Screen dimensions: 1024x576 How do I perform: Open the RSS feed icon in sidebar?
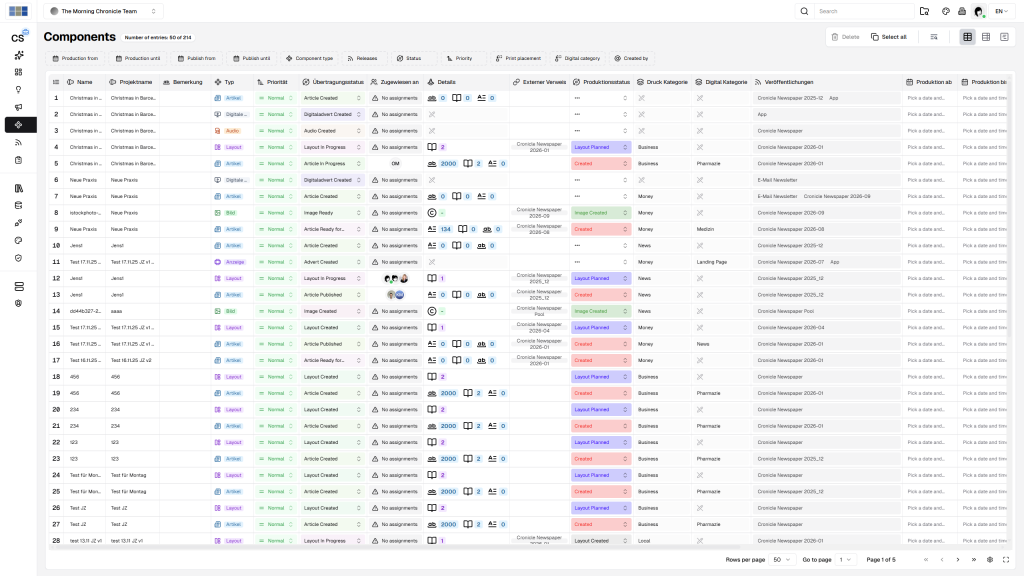(x=18, y=142)
